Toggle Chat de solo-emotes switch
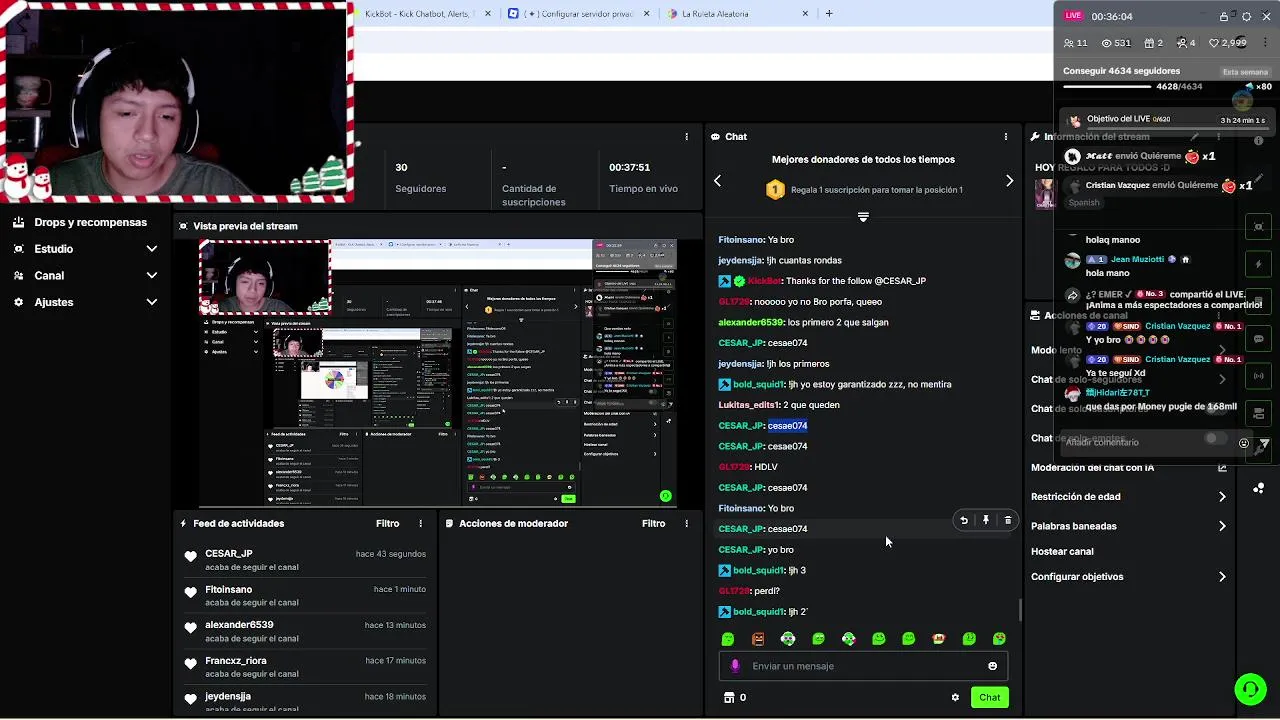This screenshot has height=720, width=1280. (1215, 438)
